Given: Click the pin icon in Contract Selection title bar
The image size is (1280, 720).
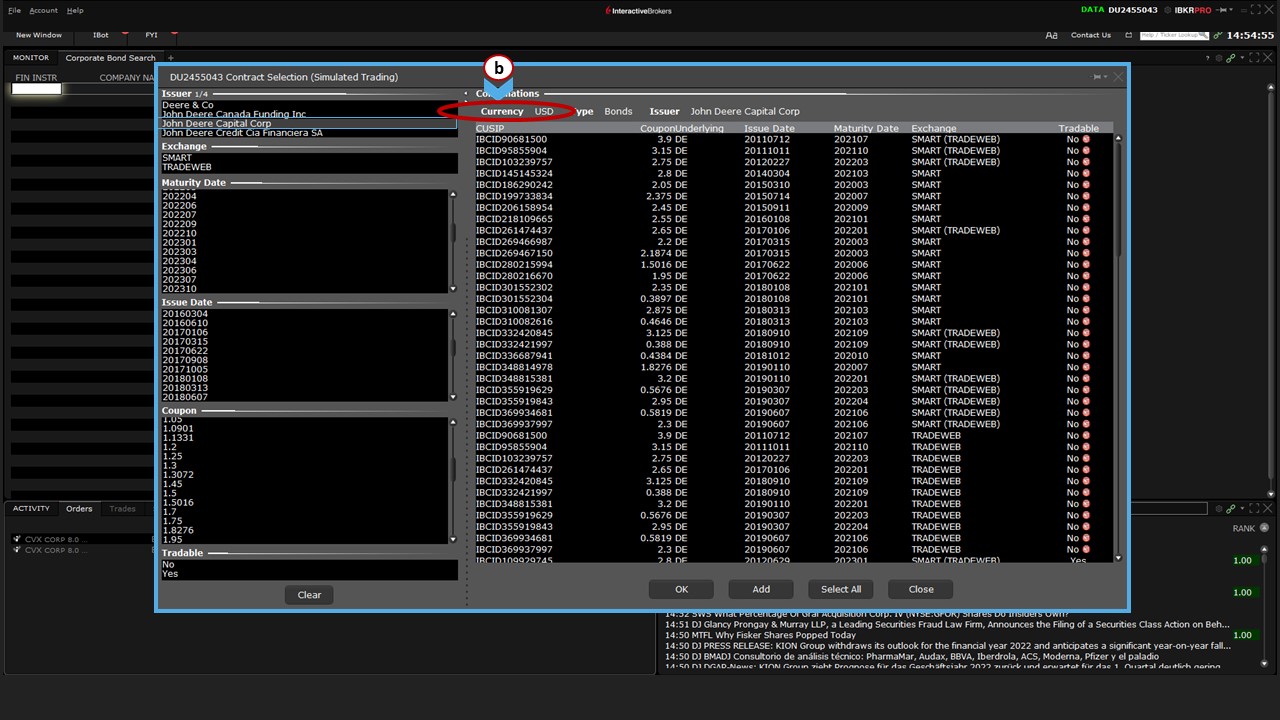Looking at the screenshot, I should [1098, 77].
